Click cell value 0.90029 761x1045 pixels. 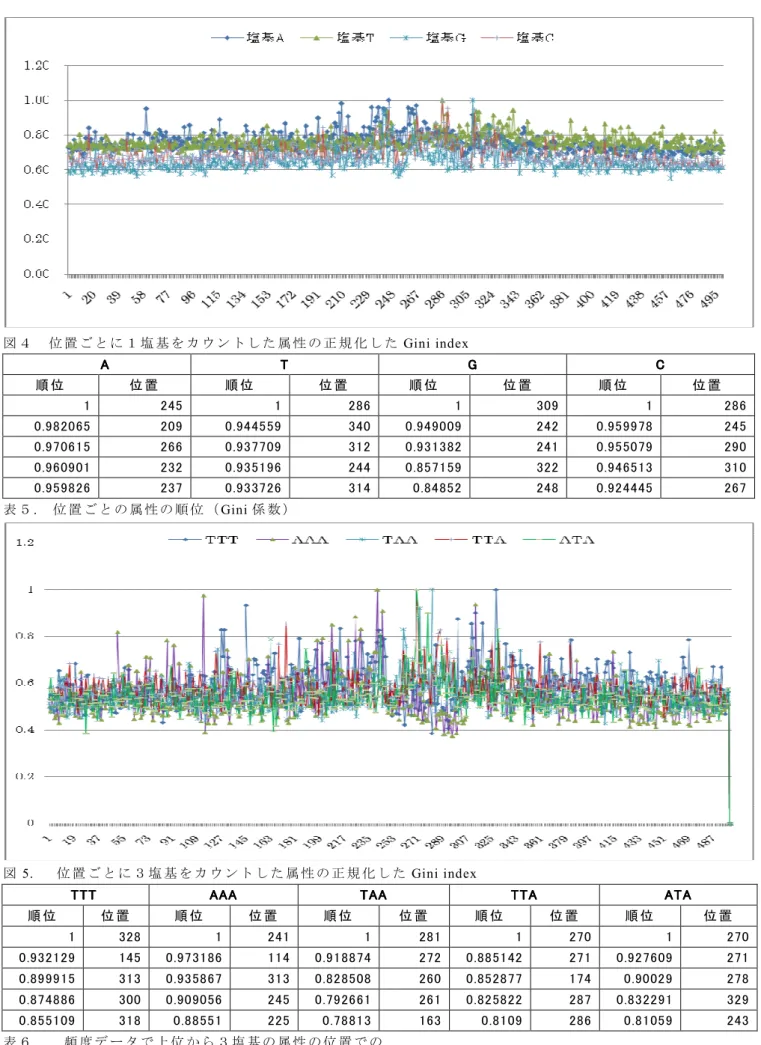648,979
